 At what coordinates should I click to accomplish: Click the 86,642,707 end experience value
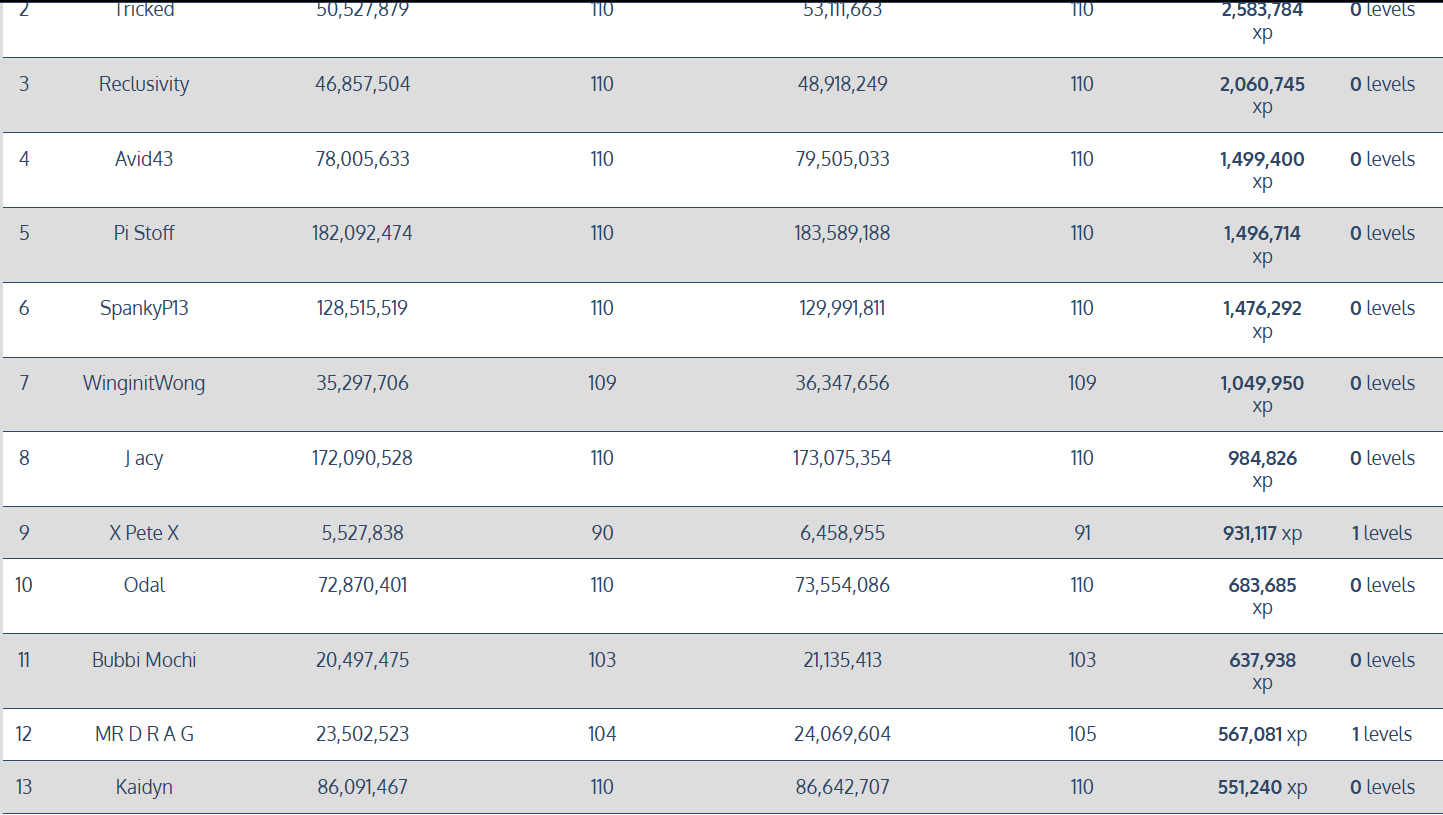(x=842, y=787)
